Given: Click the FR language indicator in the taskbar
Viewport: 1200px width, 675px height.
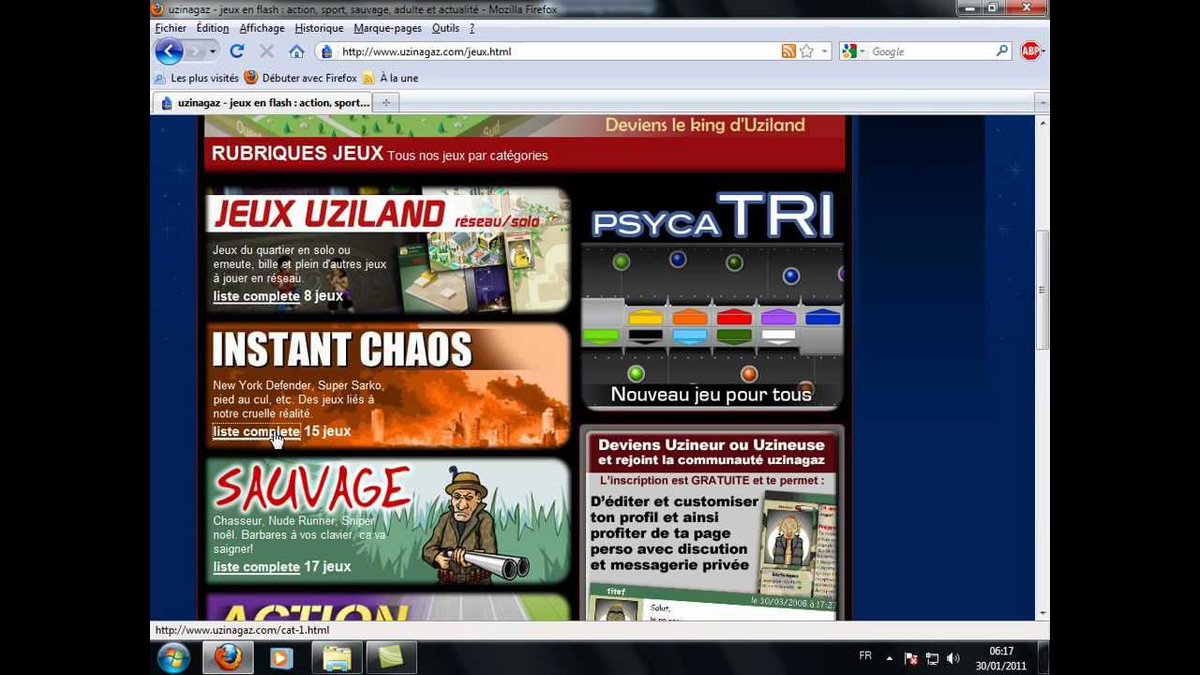Looking at the screenshot, I should click(x=865, y=656).
